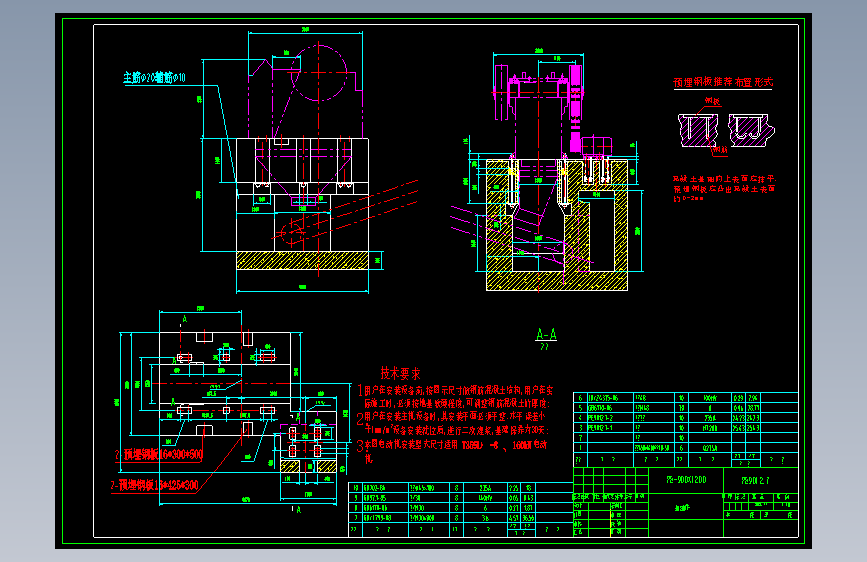Click the red concrete surface note paragraph

(x=724, y=188)
